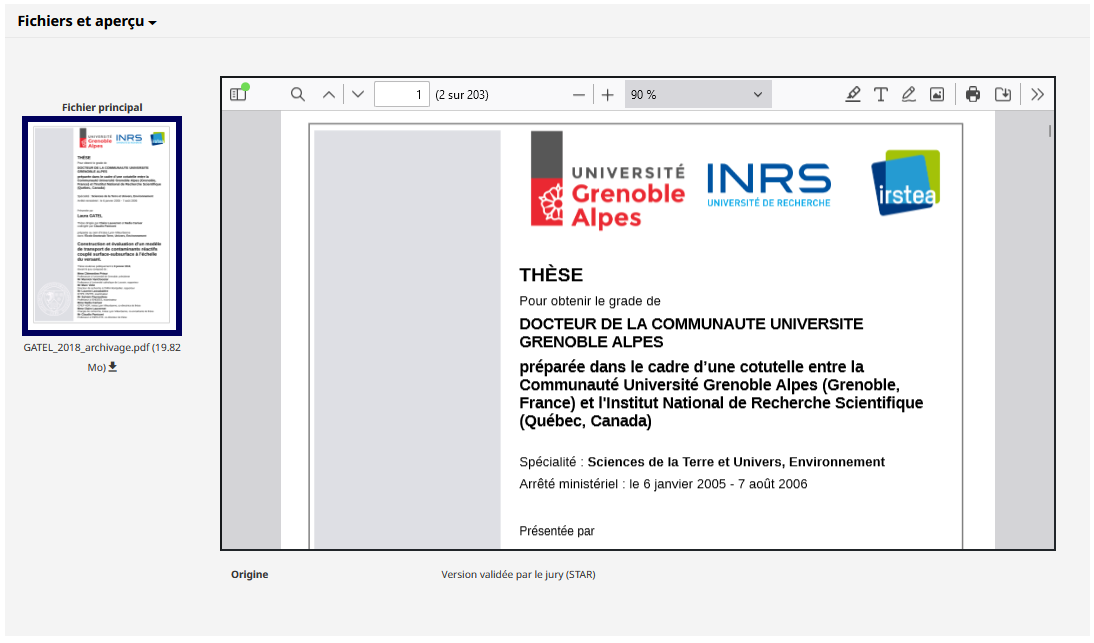The width and height of the screenshot is (1094, 643).
Task: Zoom out with the minus button
Action: click(x=578, y=94)
